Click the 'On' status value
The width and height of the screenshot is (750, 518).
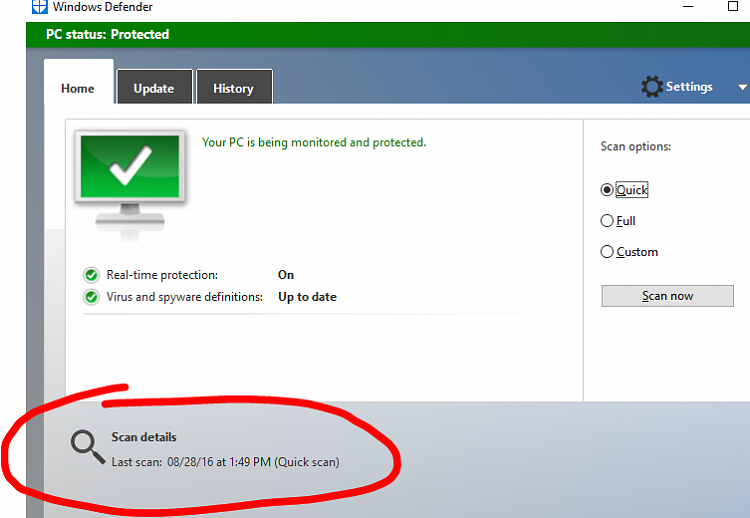(x=286, y=275)
